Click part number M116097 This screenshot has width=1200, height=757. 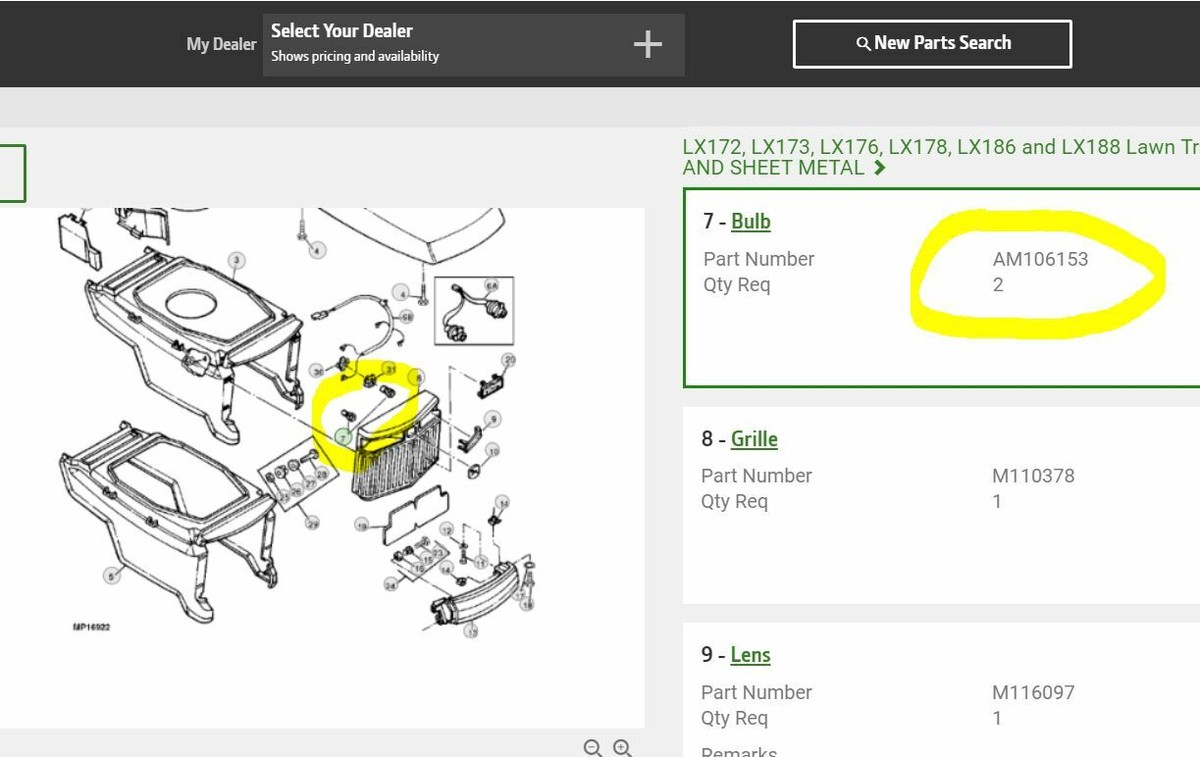point(1033,692)
